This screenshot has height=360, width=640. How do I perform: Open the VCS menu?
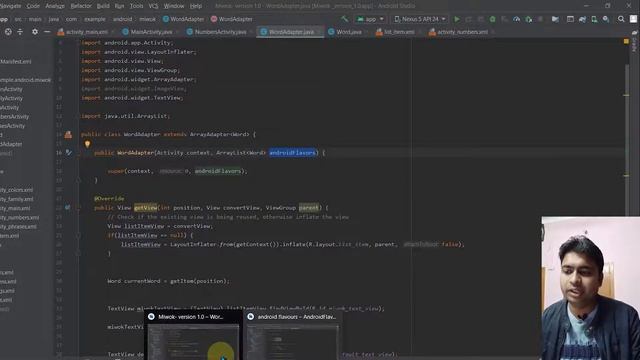tap(153, 6)
